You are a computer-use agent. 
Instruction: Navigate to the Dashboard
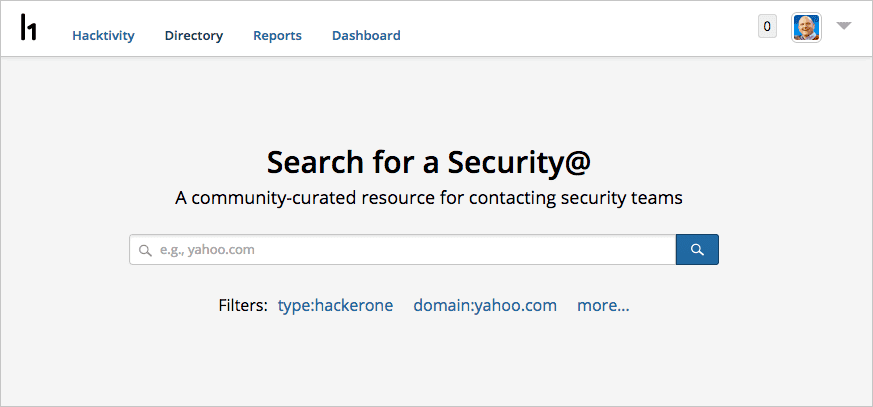pos(366,36)
